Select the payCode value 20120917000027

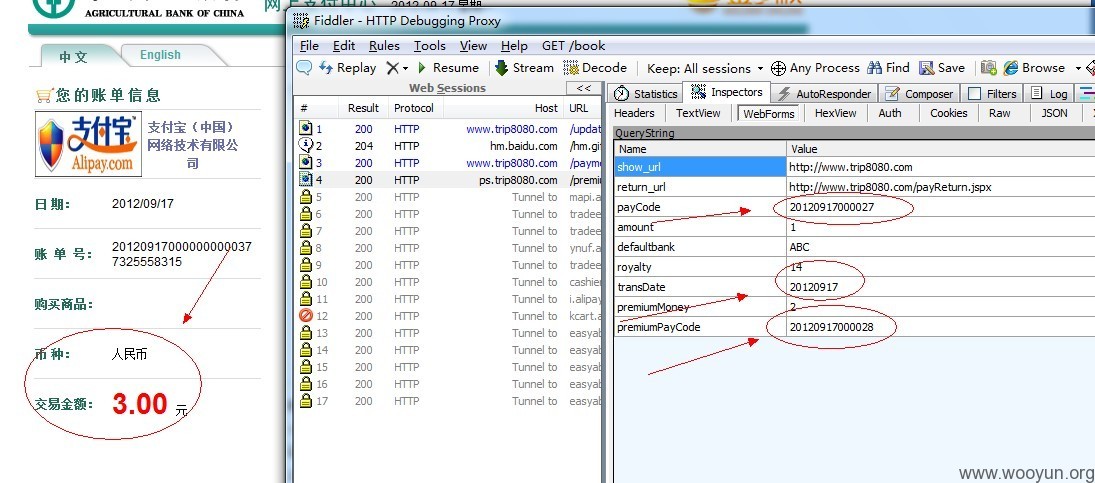point(832,207)
